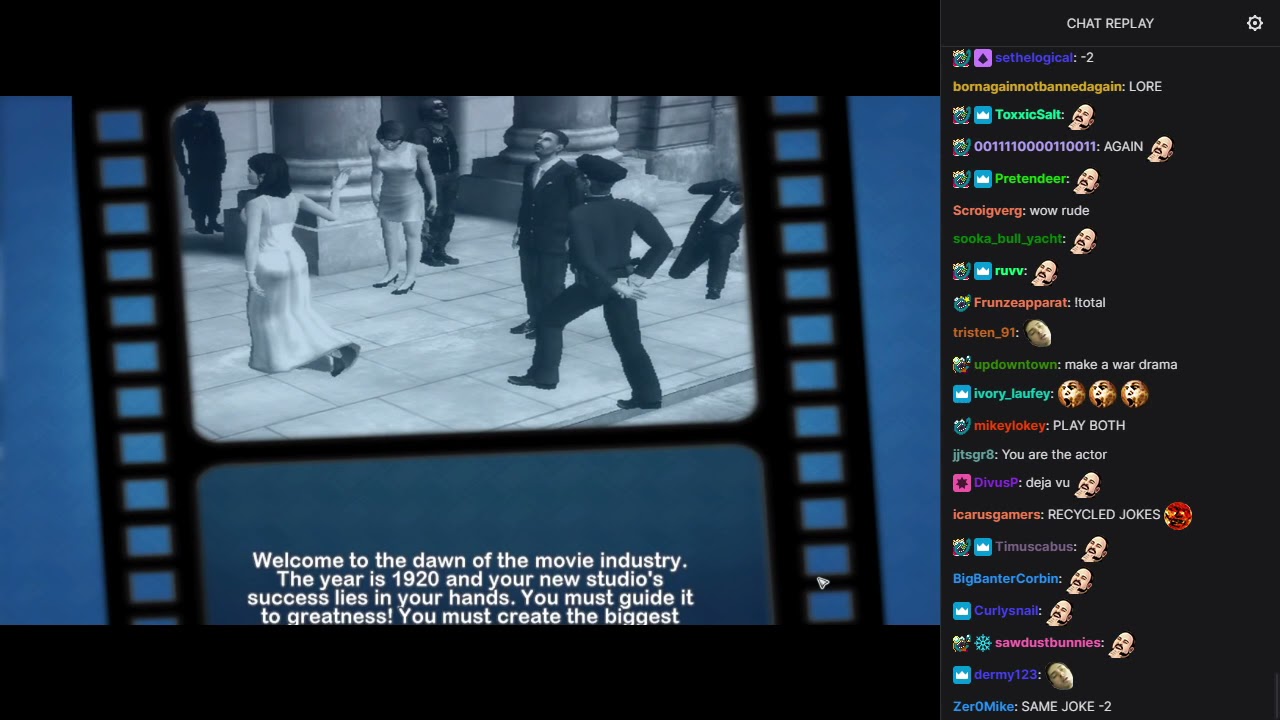Open the 0011110000110011 username
Screen dimensions: 1280x720
click(1035, 147)
